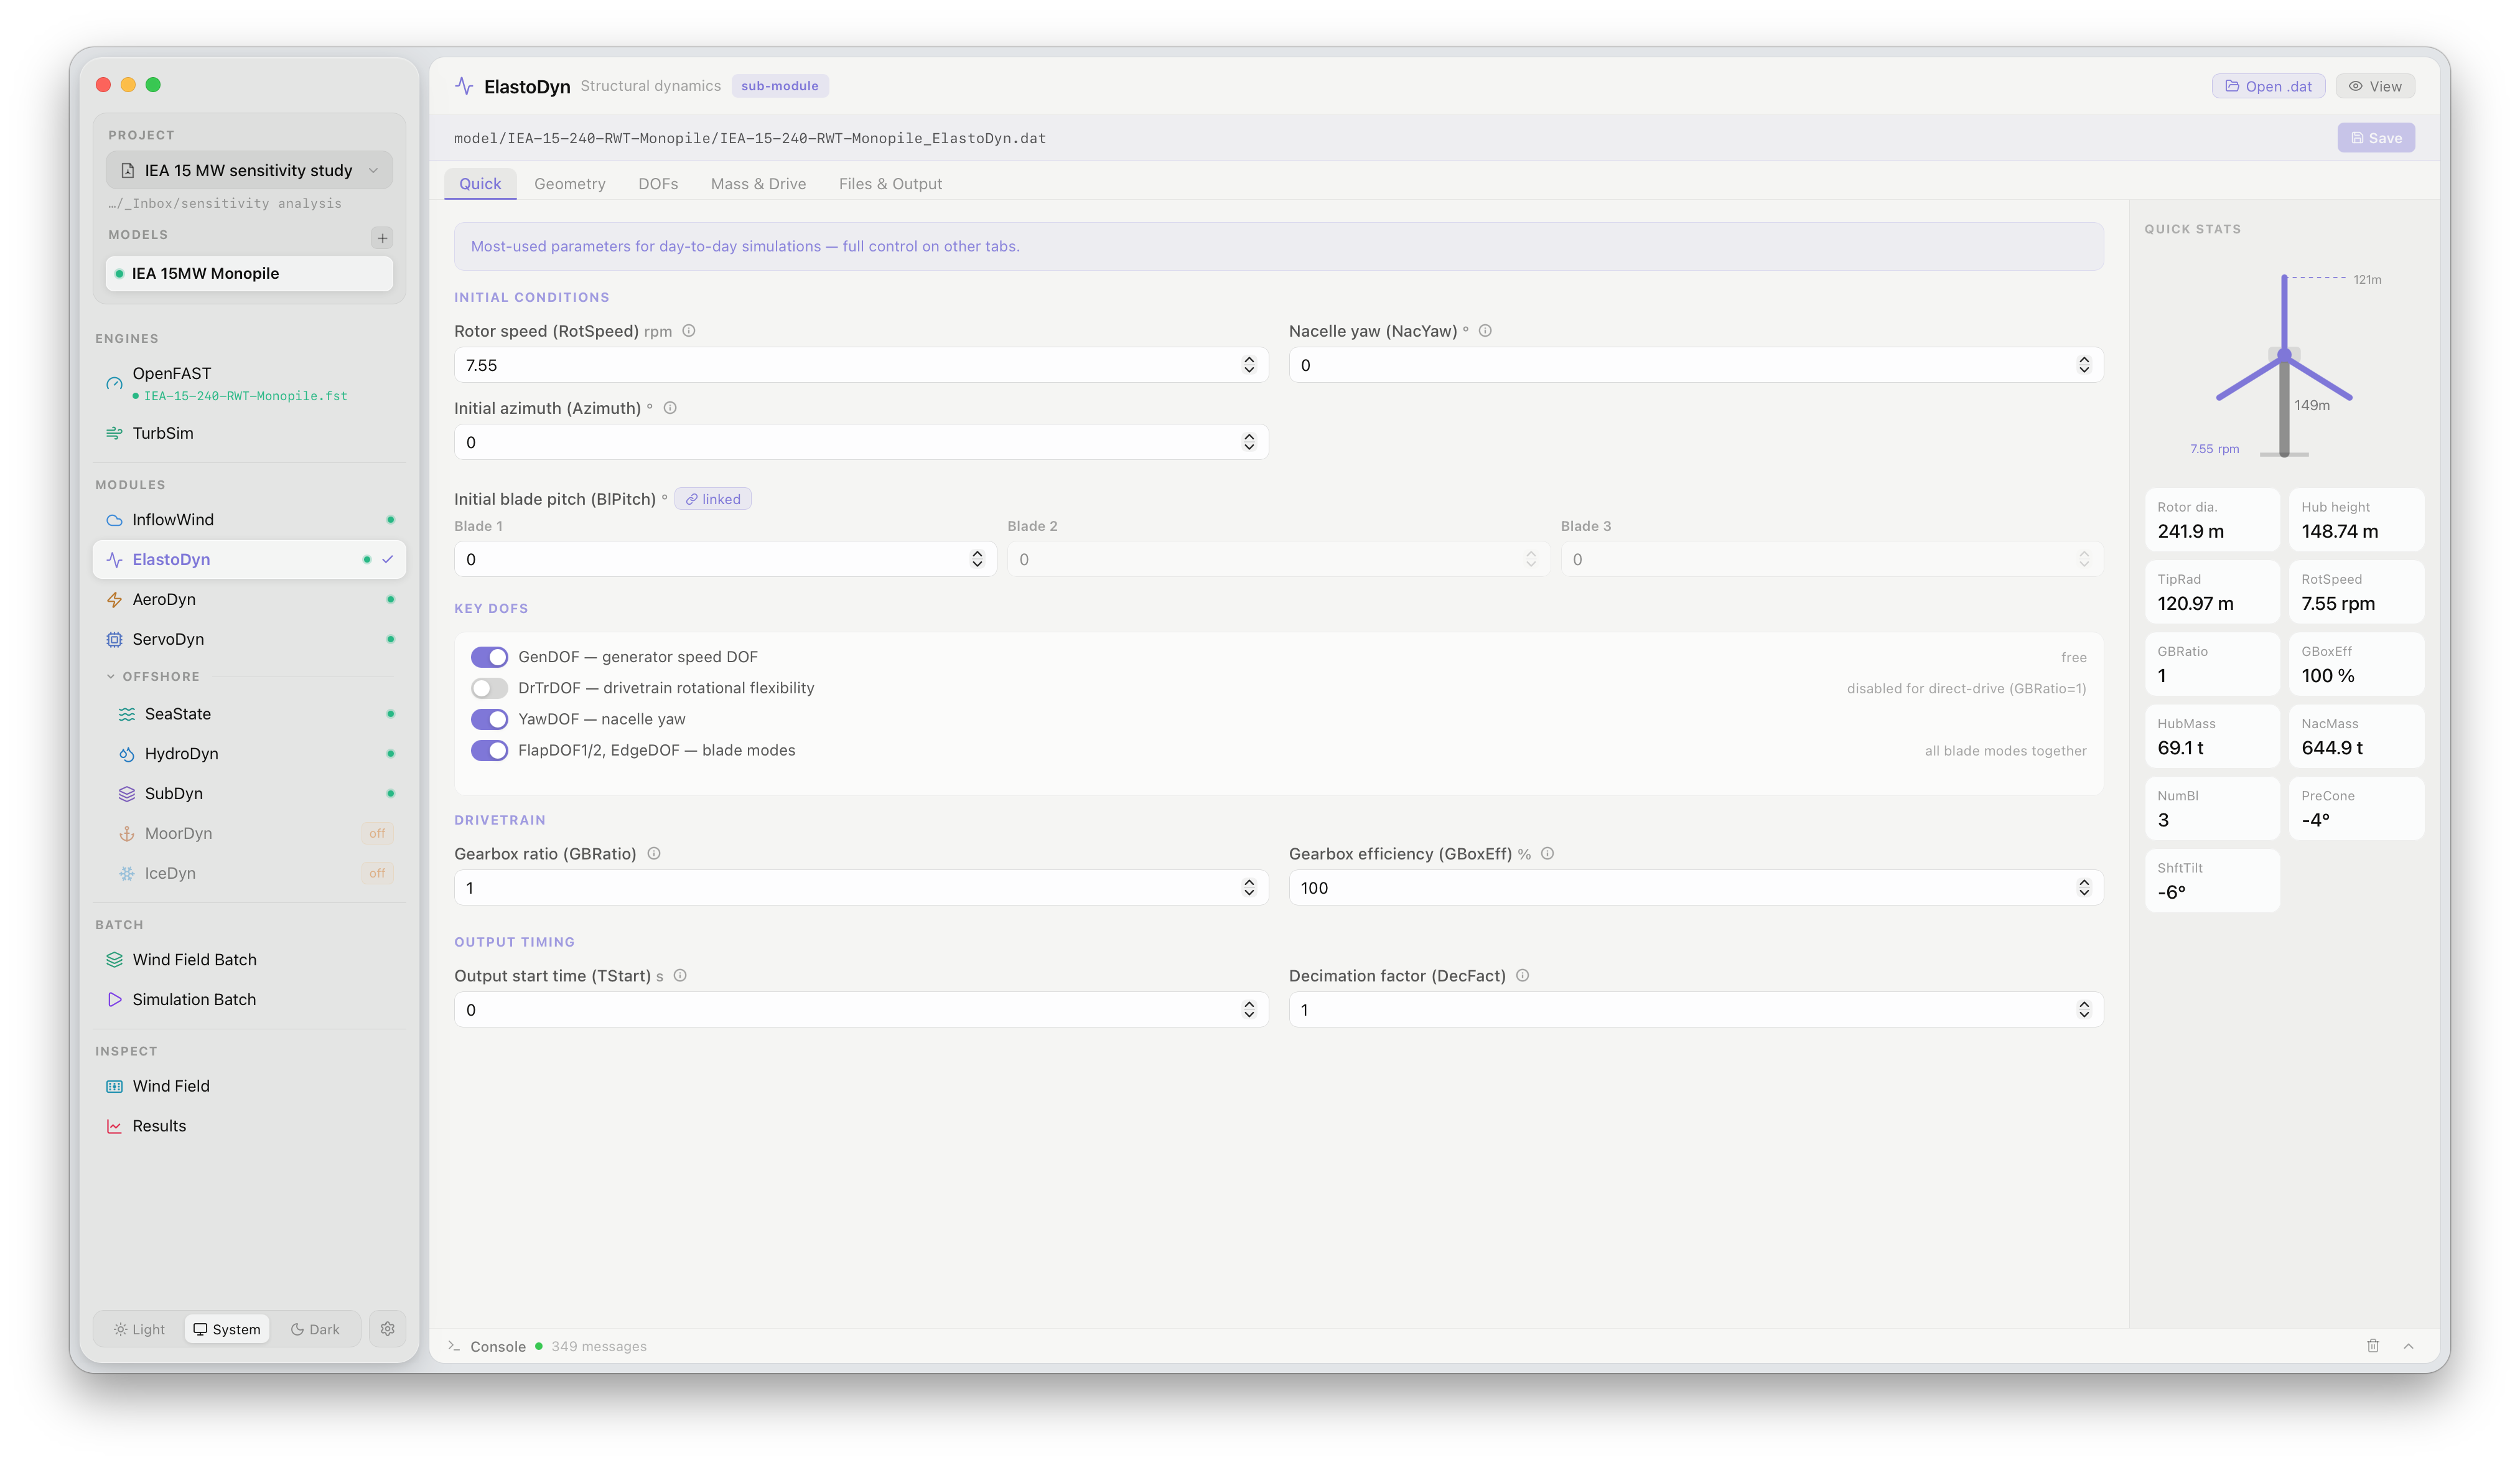Switch to DOFs tab
Screen dimensions: 2520x1465
coord(658,184)
